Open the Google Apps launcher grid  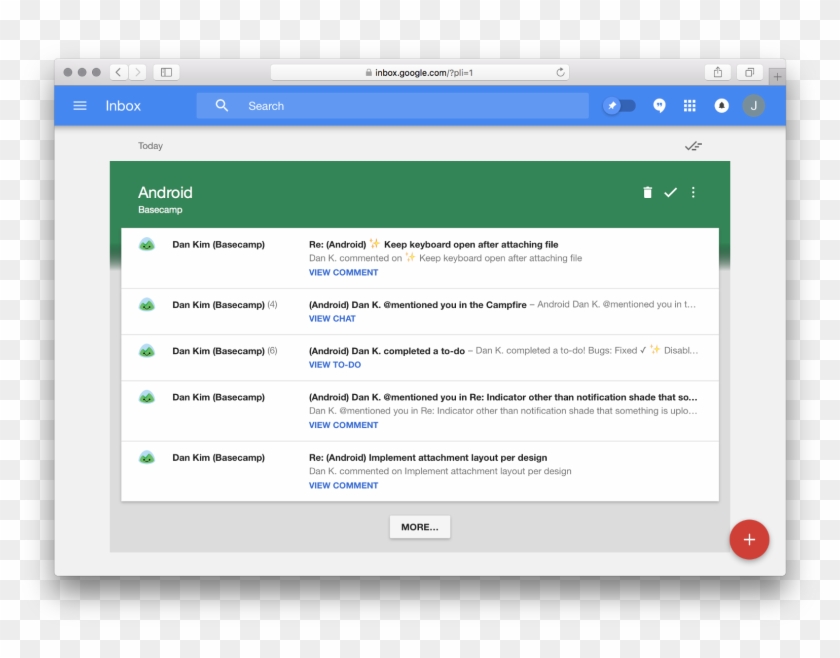point(689,105)
